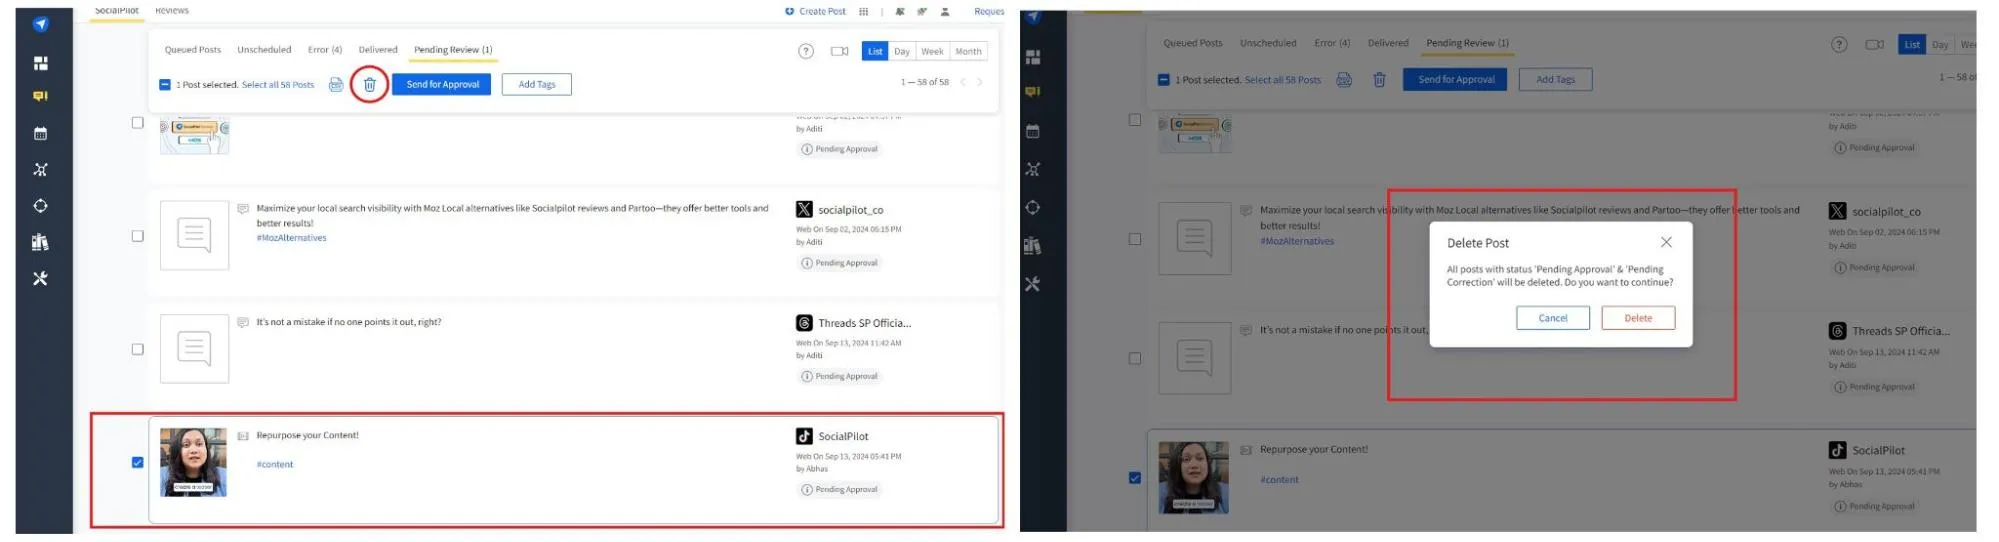This screenshot has height=542, width=1999.
Task: Open the help question-mark icon in right screenshot
Action: (1839, 44)
